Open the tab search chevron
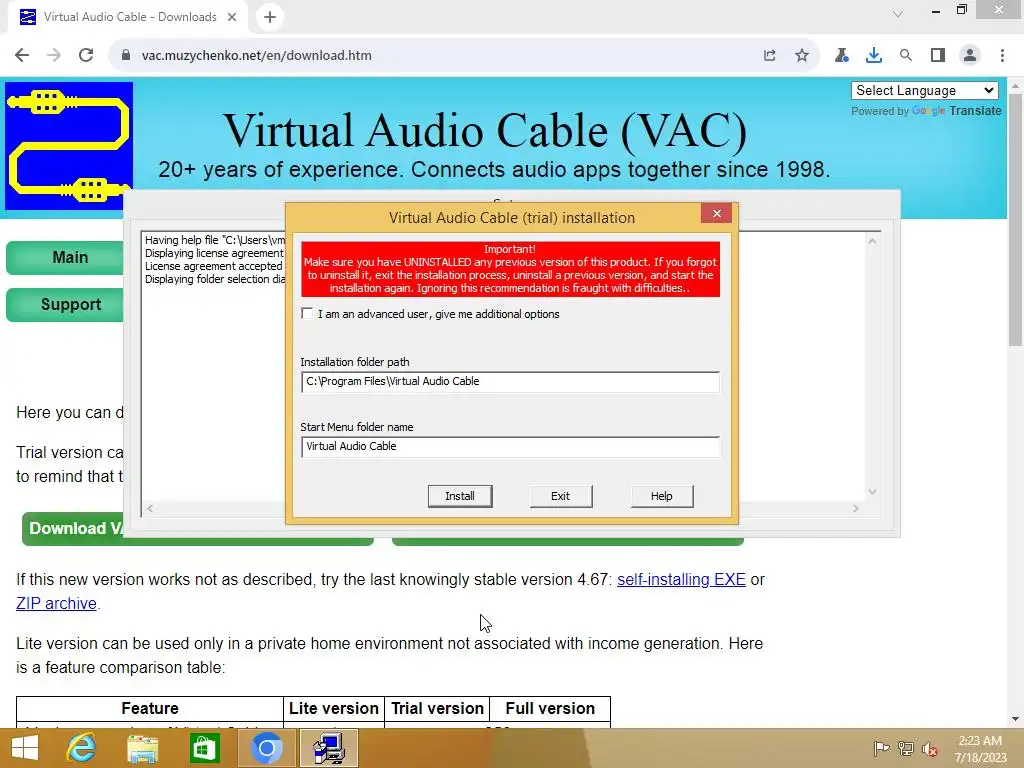This screenshot has width=1024, height=768. click(898, 13)
